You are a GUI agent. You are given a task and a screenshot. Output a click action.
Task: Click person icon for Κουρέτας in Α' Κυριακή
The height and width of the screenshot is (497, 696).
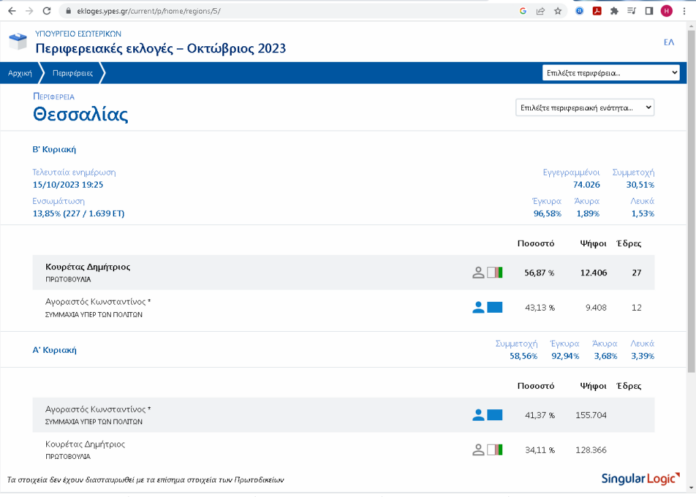(x=478, y=450)
